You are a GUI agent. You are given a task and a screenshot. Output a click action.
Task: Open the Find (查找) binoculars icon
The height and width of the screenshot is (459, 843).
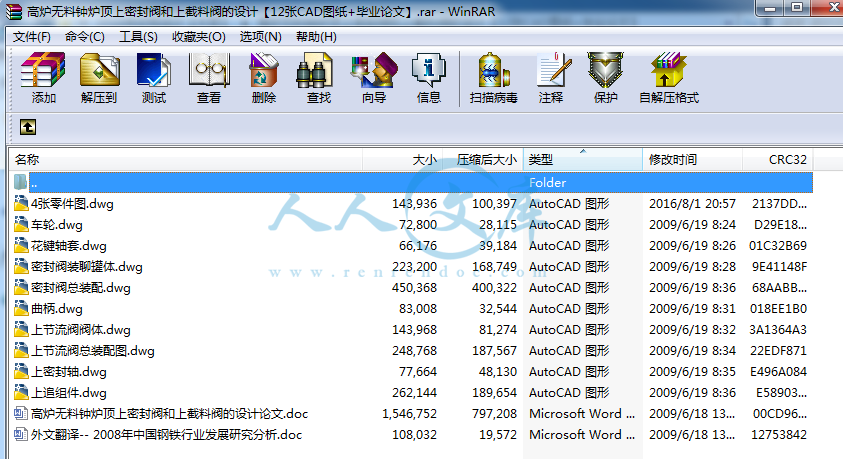[x=315, y=70]
